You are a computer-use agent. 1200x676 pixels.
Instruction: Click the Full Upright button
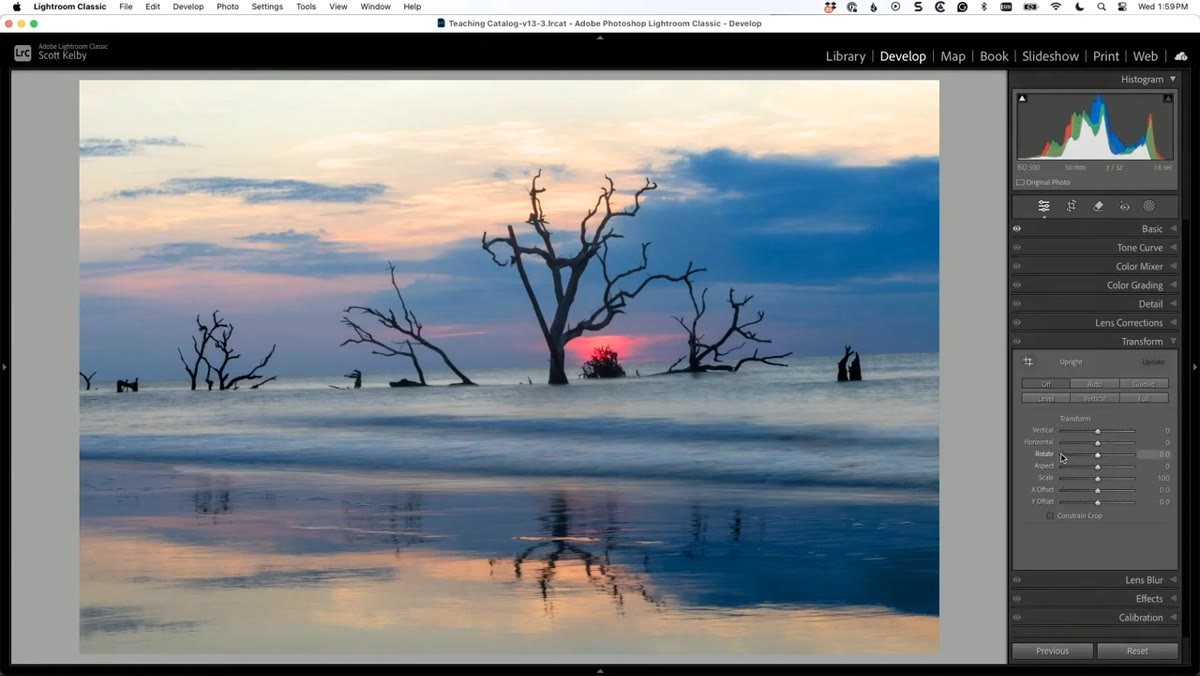(1144, 398)
